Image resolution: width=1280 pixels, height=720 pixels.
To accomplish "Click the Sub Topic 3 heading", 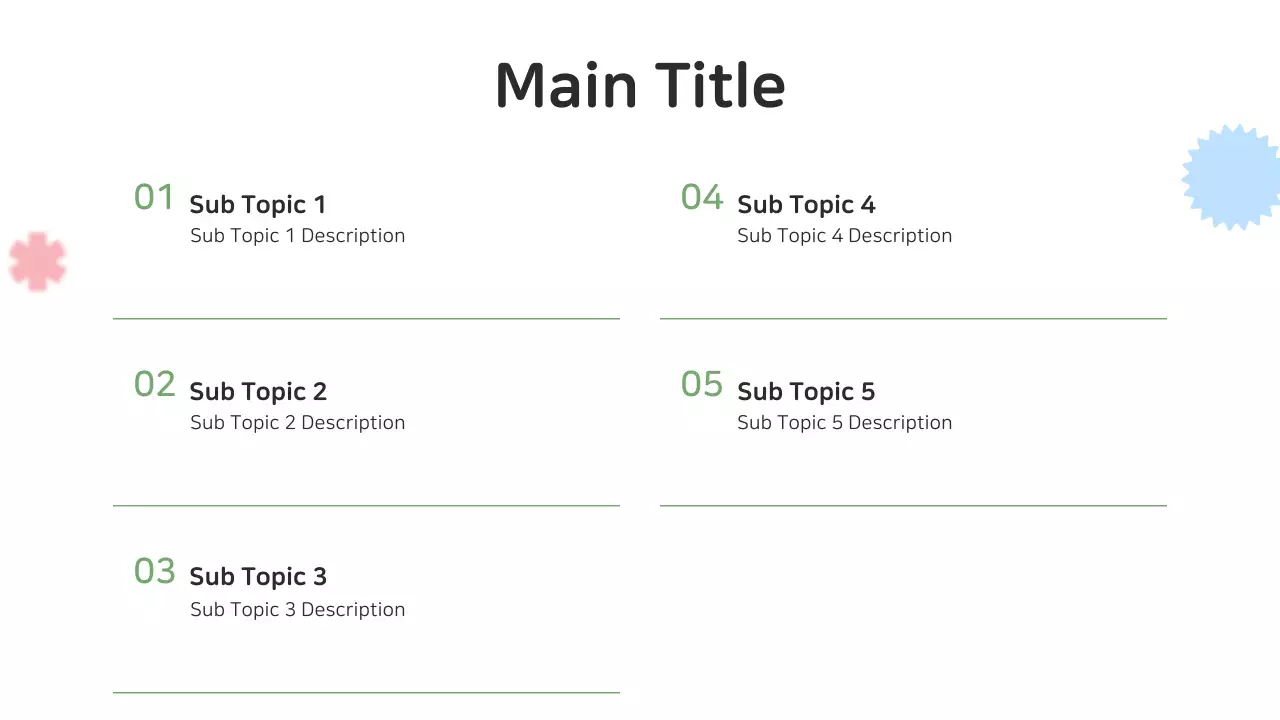I will (257, 577).
